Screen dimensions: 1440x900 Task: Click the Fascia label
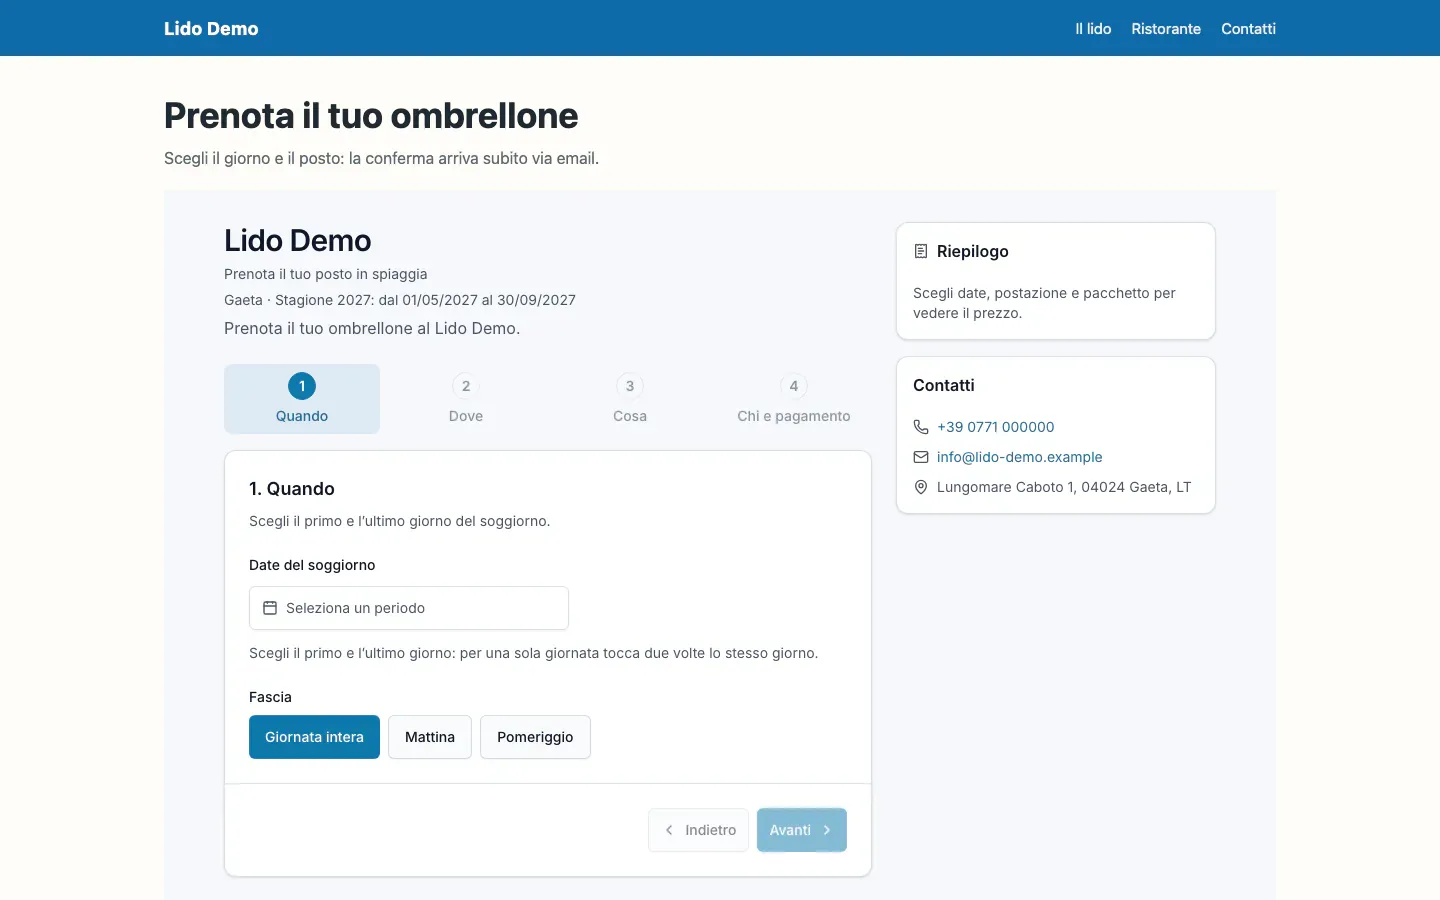point(270,697)
